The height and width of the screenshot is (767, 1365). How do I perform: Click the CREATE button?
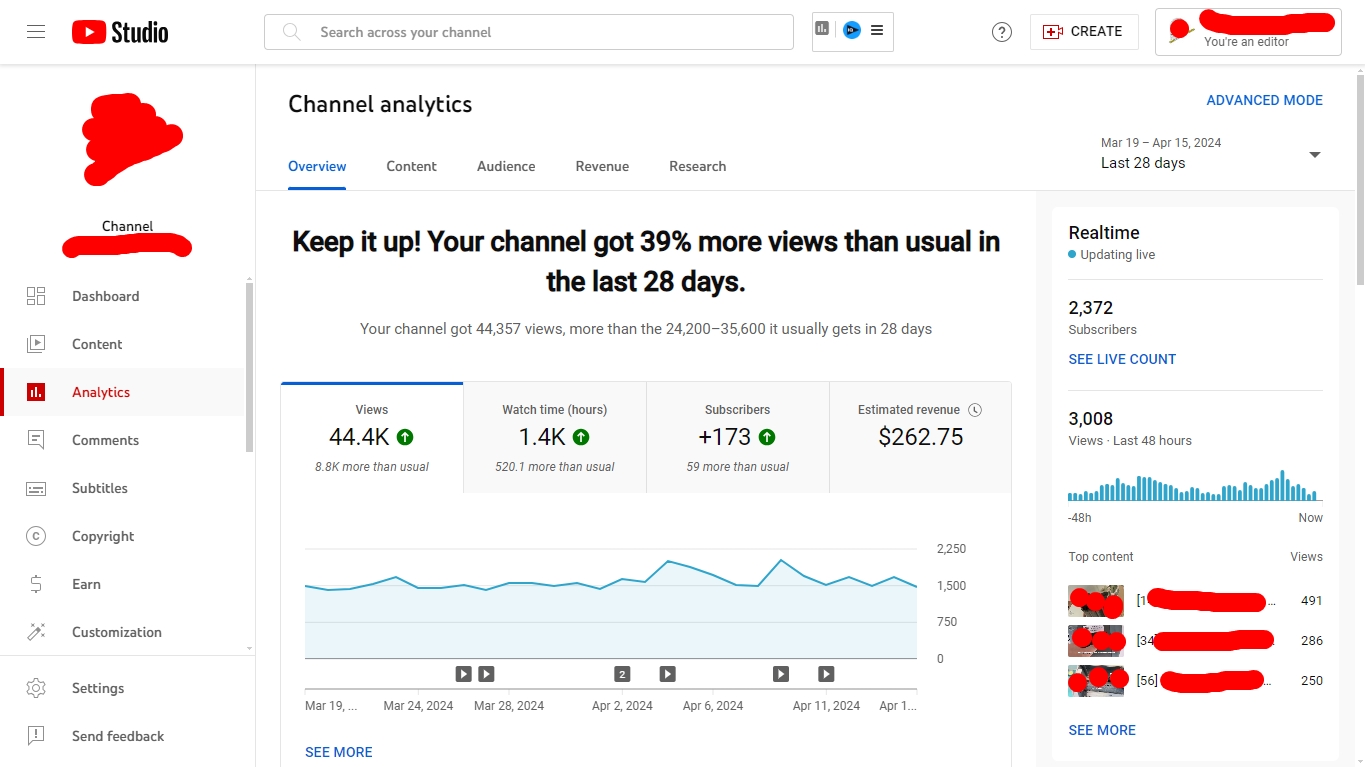1083,32
